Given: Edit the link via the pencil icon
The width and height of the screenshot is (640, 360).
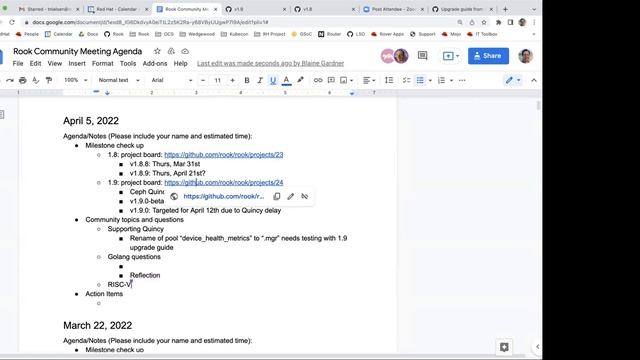Looking at the screenshot, I should 291,196.
